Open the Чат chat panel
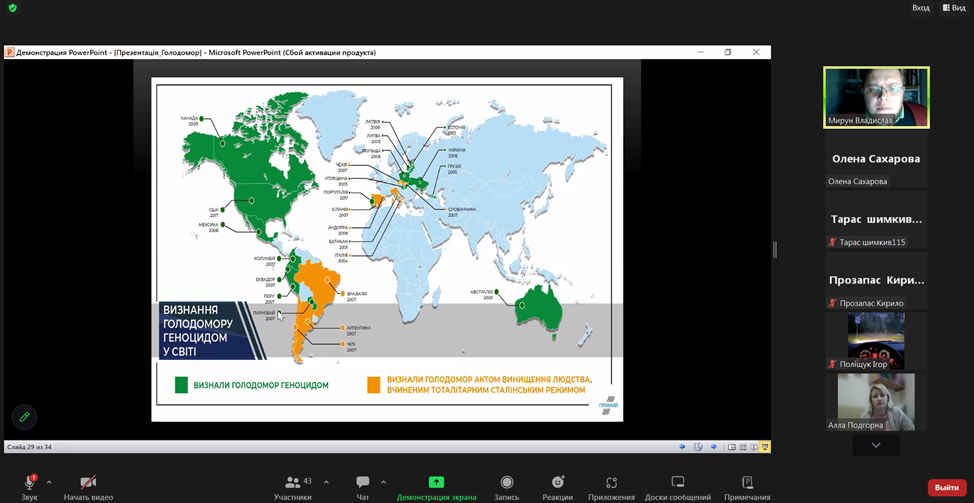974x503 pixels. (362, 485)
